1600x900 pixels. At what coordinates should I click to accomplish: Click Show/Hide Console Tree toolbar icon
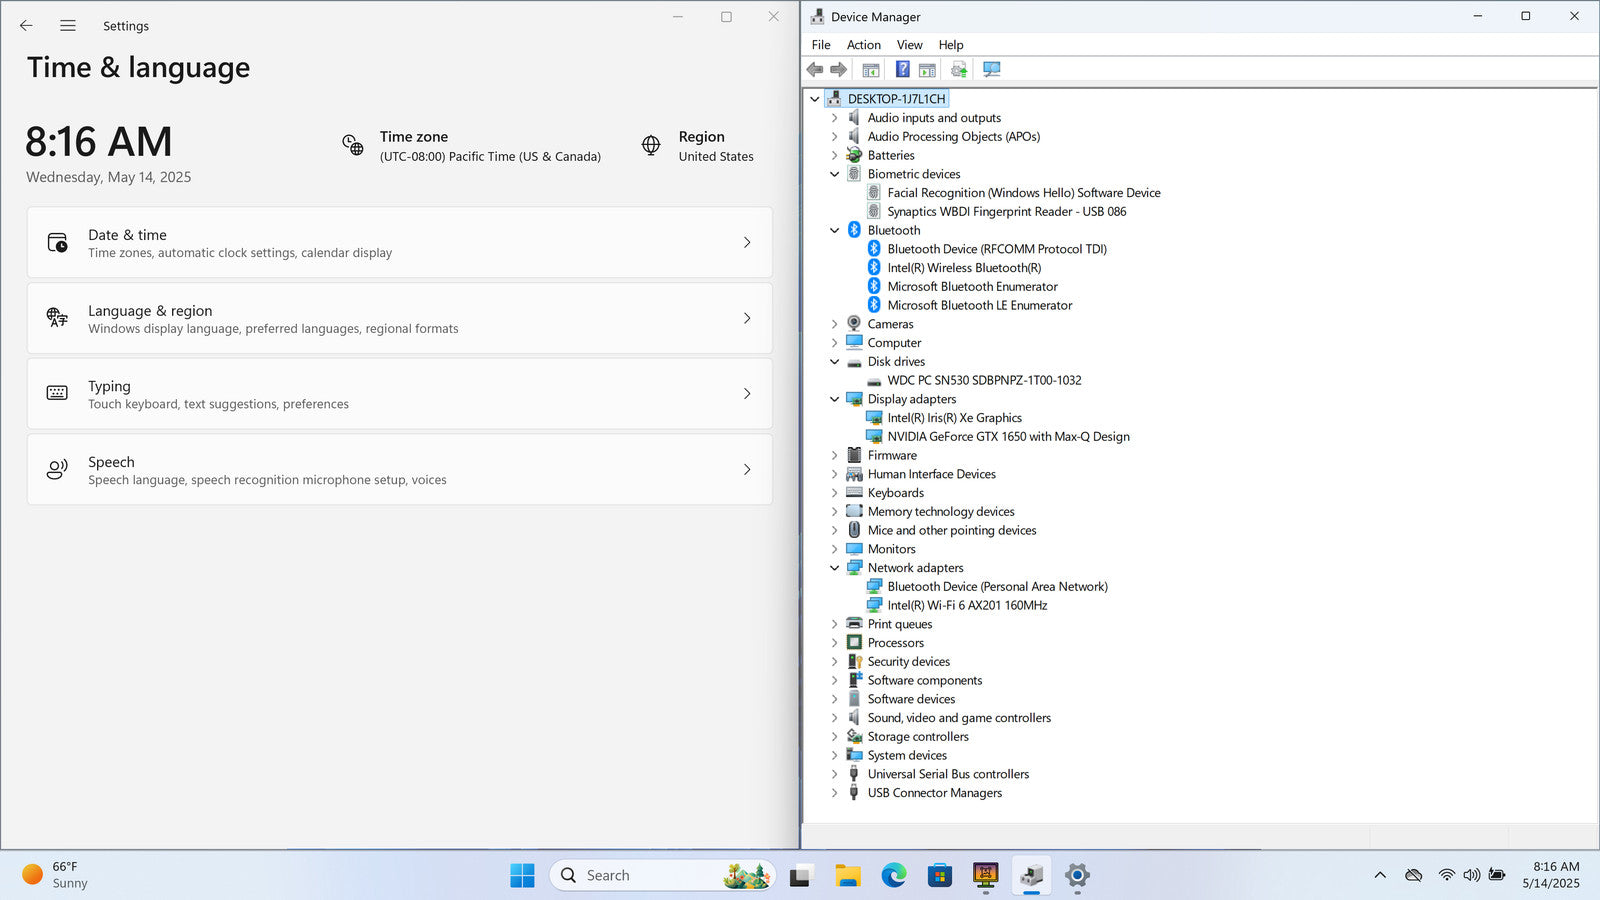871,69
